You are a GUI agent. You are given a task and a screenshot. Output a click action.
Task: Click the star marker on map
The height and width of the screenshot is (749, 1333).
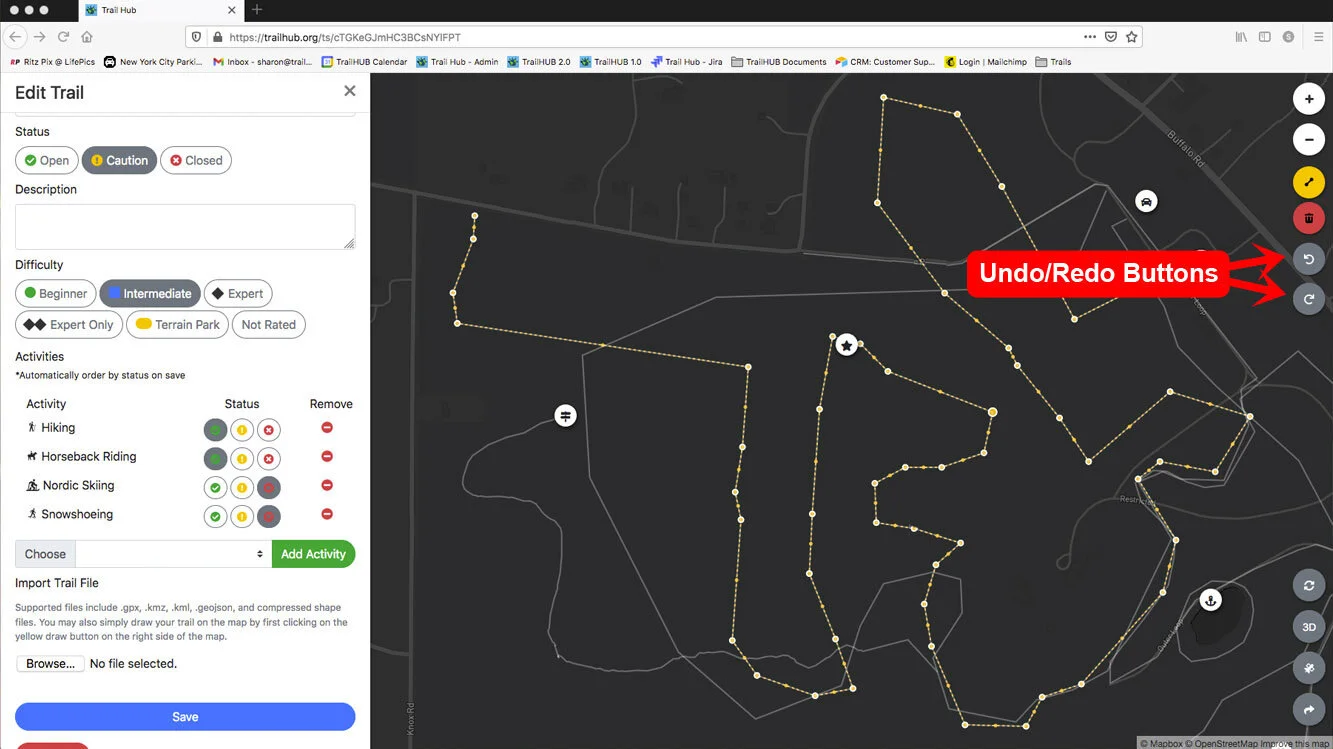pos(847,345)
